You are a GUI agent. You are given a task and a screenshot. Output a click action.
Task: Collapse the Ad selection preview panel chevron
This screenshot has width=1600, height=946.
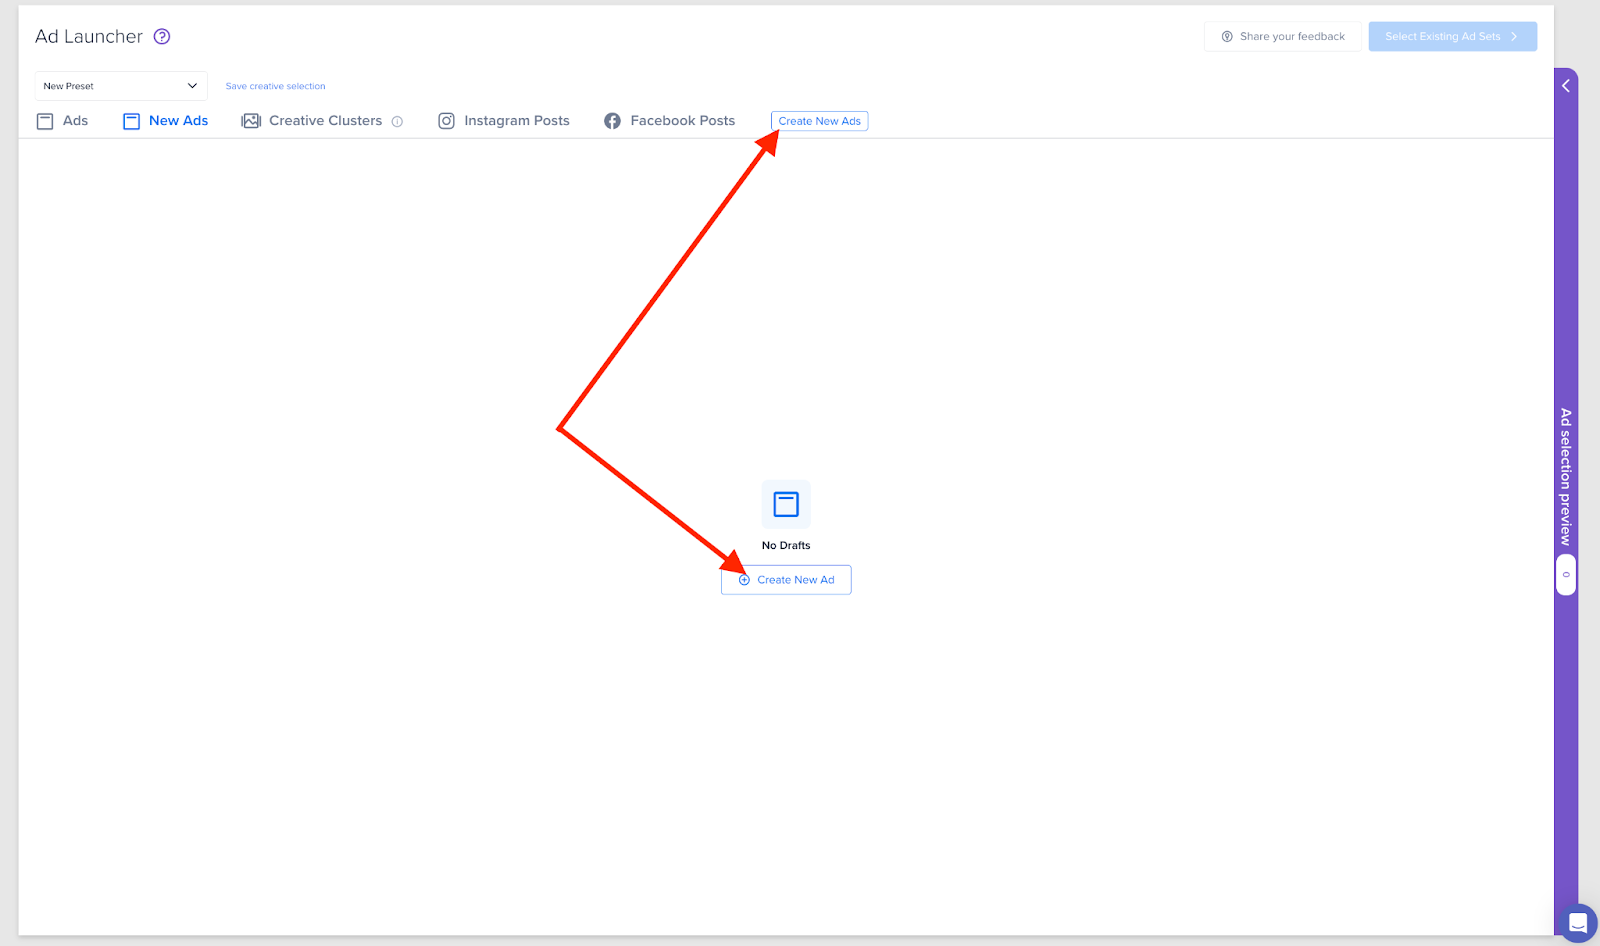click(1565, 85)
